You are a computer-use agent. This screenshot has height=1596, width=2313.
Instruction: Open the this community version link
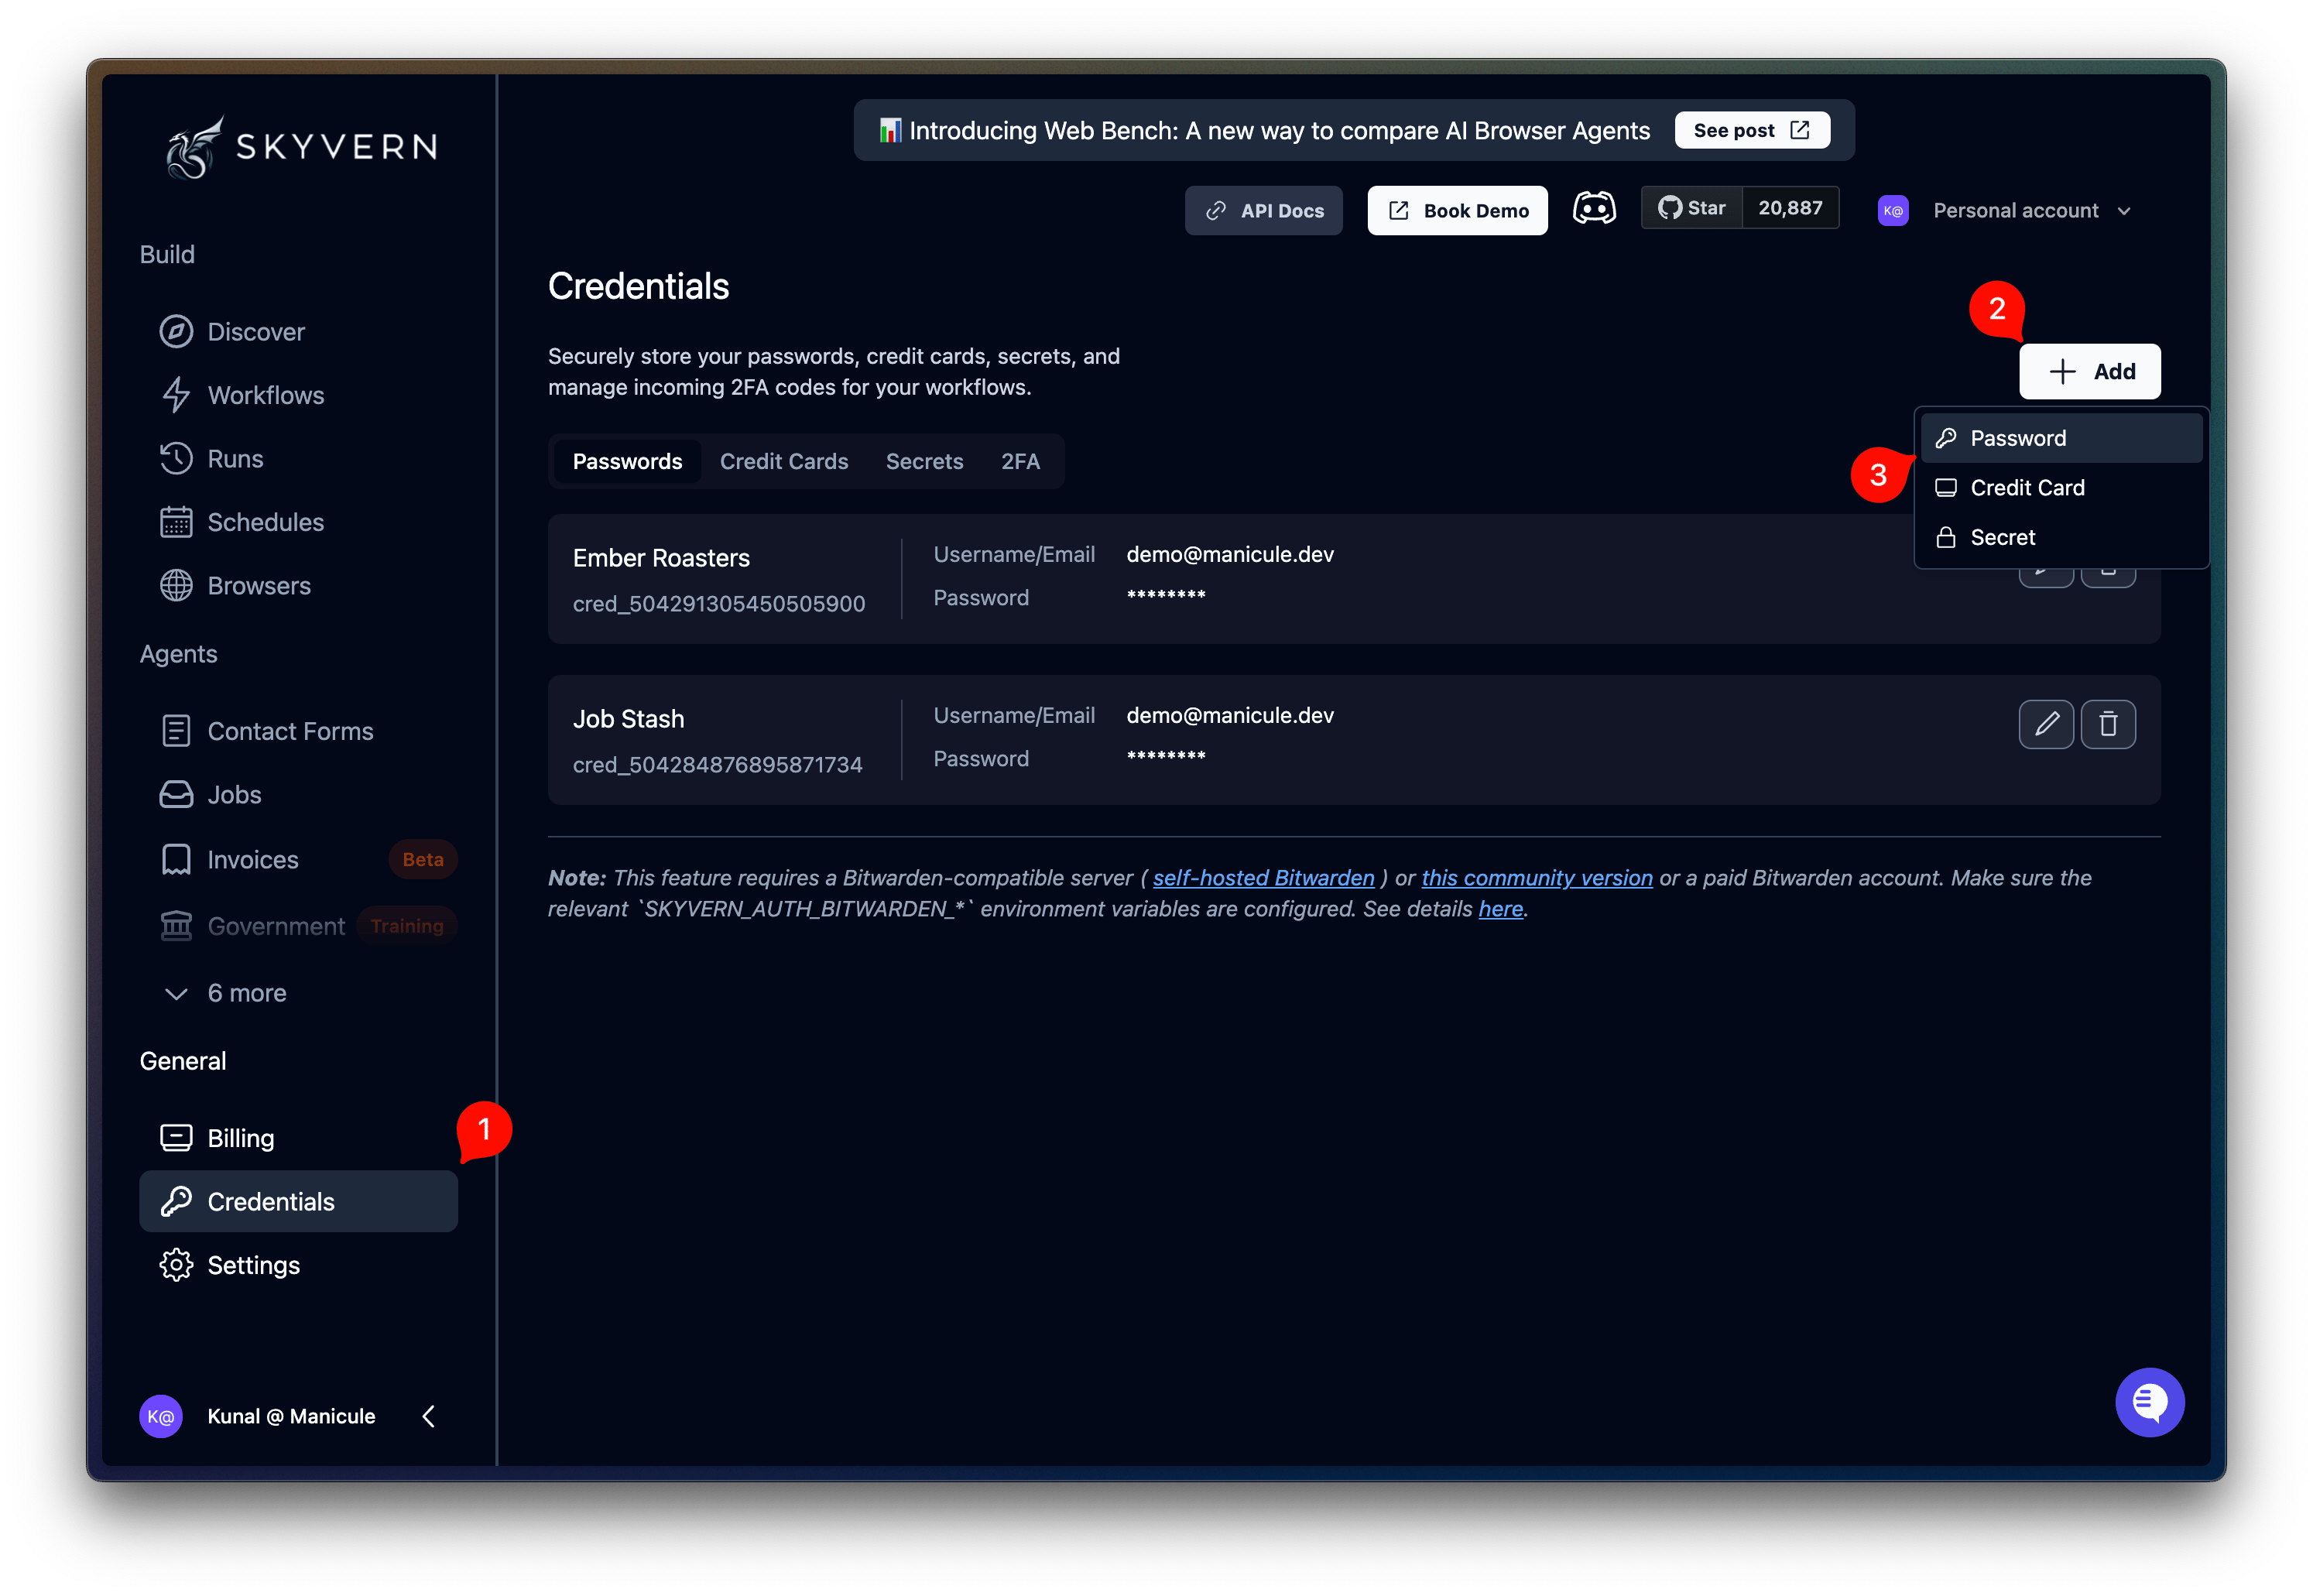tap(1536, 877)
